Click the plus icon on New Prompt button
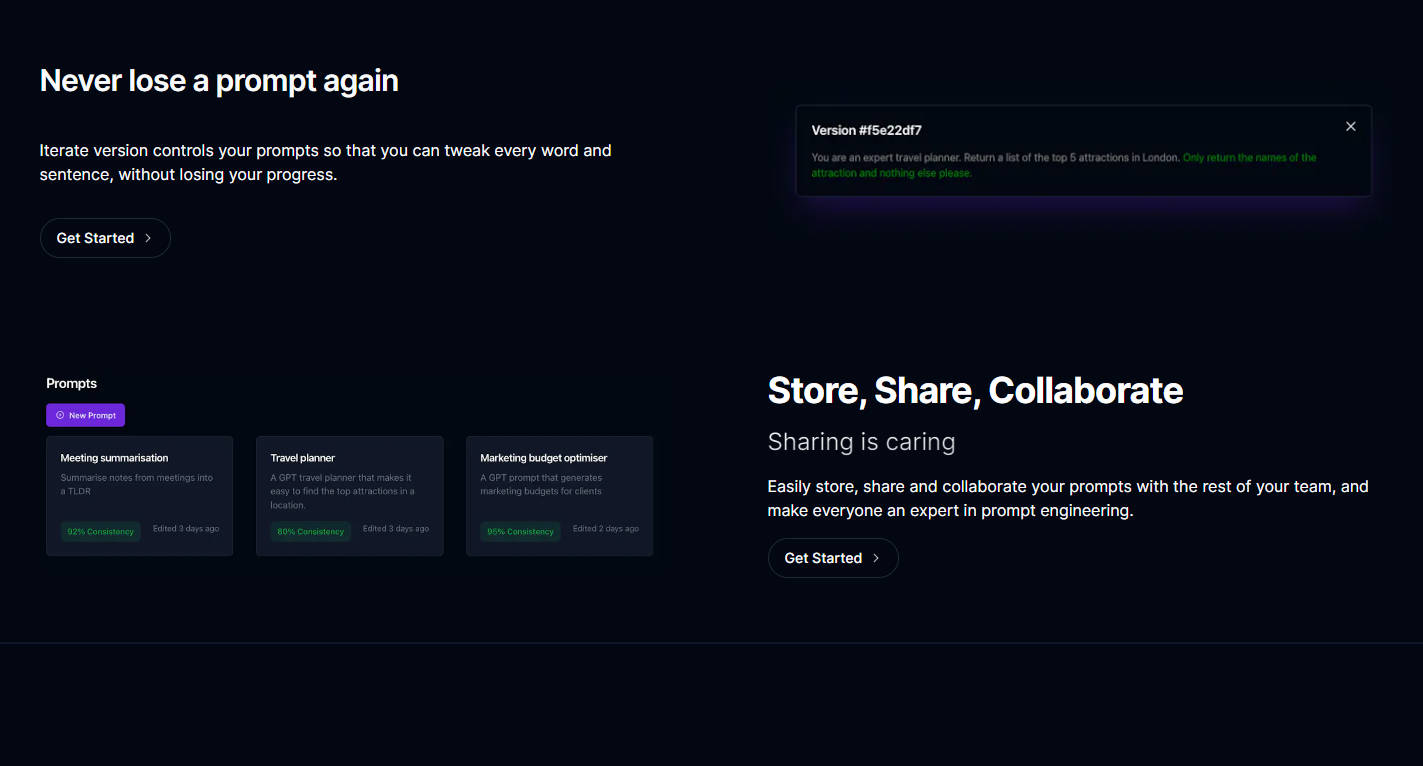This screenshot has width=1423, height=766. tap(59, 415)
